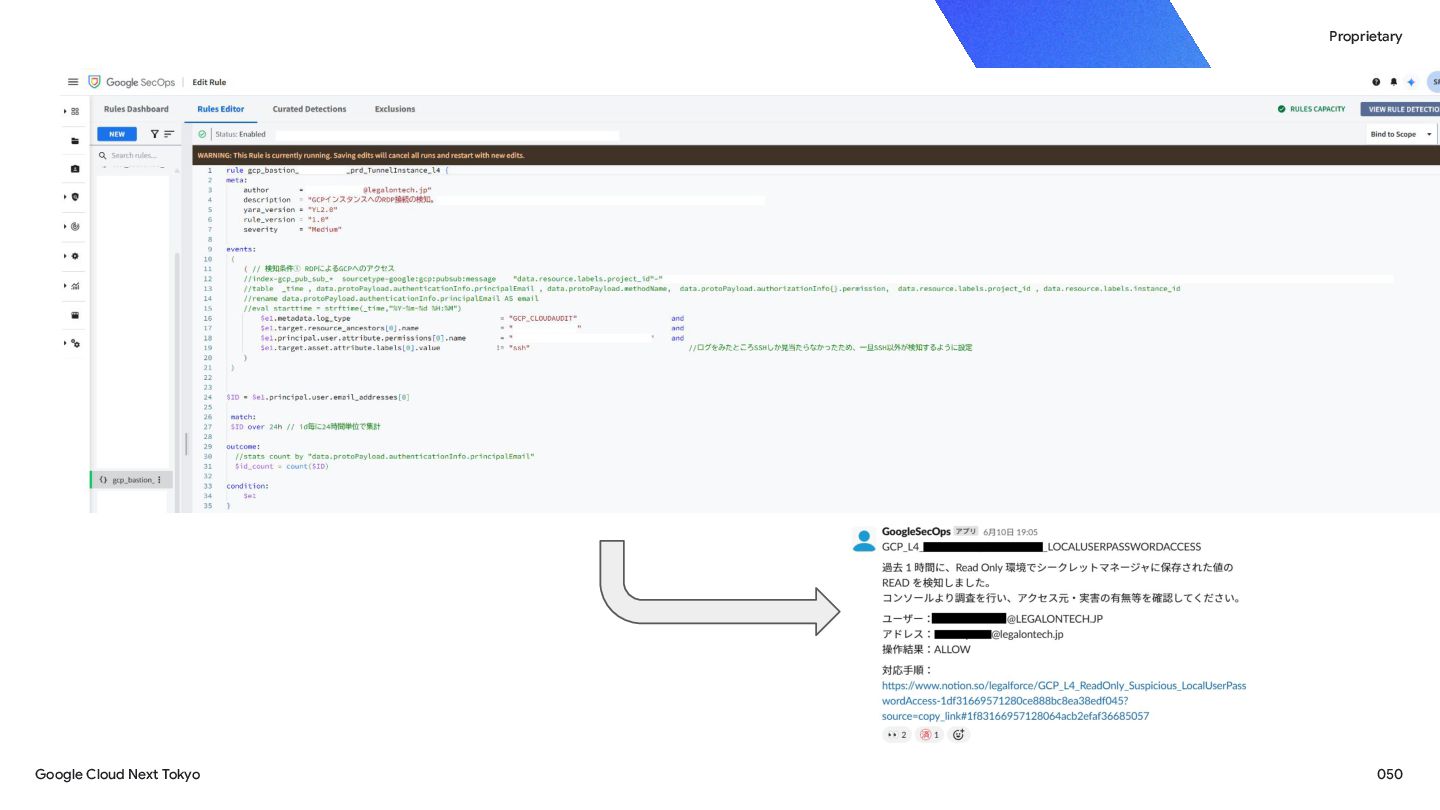Image resolution: width=1440 pixels, height=810 pixels.
Task: Open the hamburger navigation menu
Action: [x=73, y=82]
